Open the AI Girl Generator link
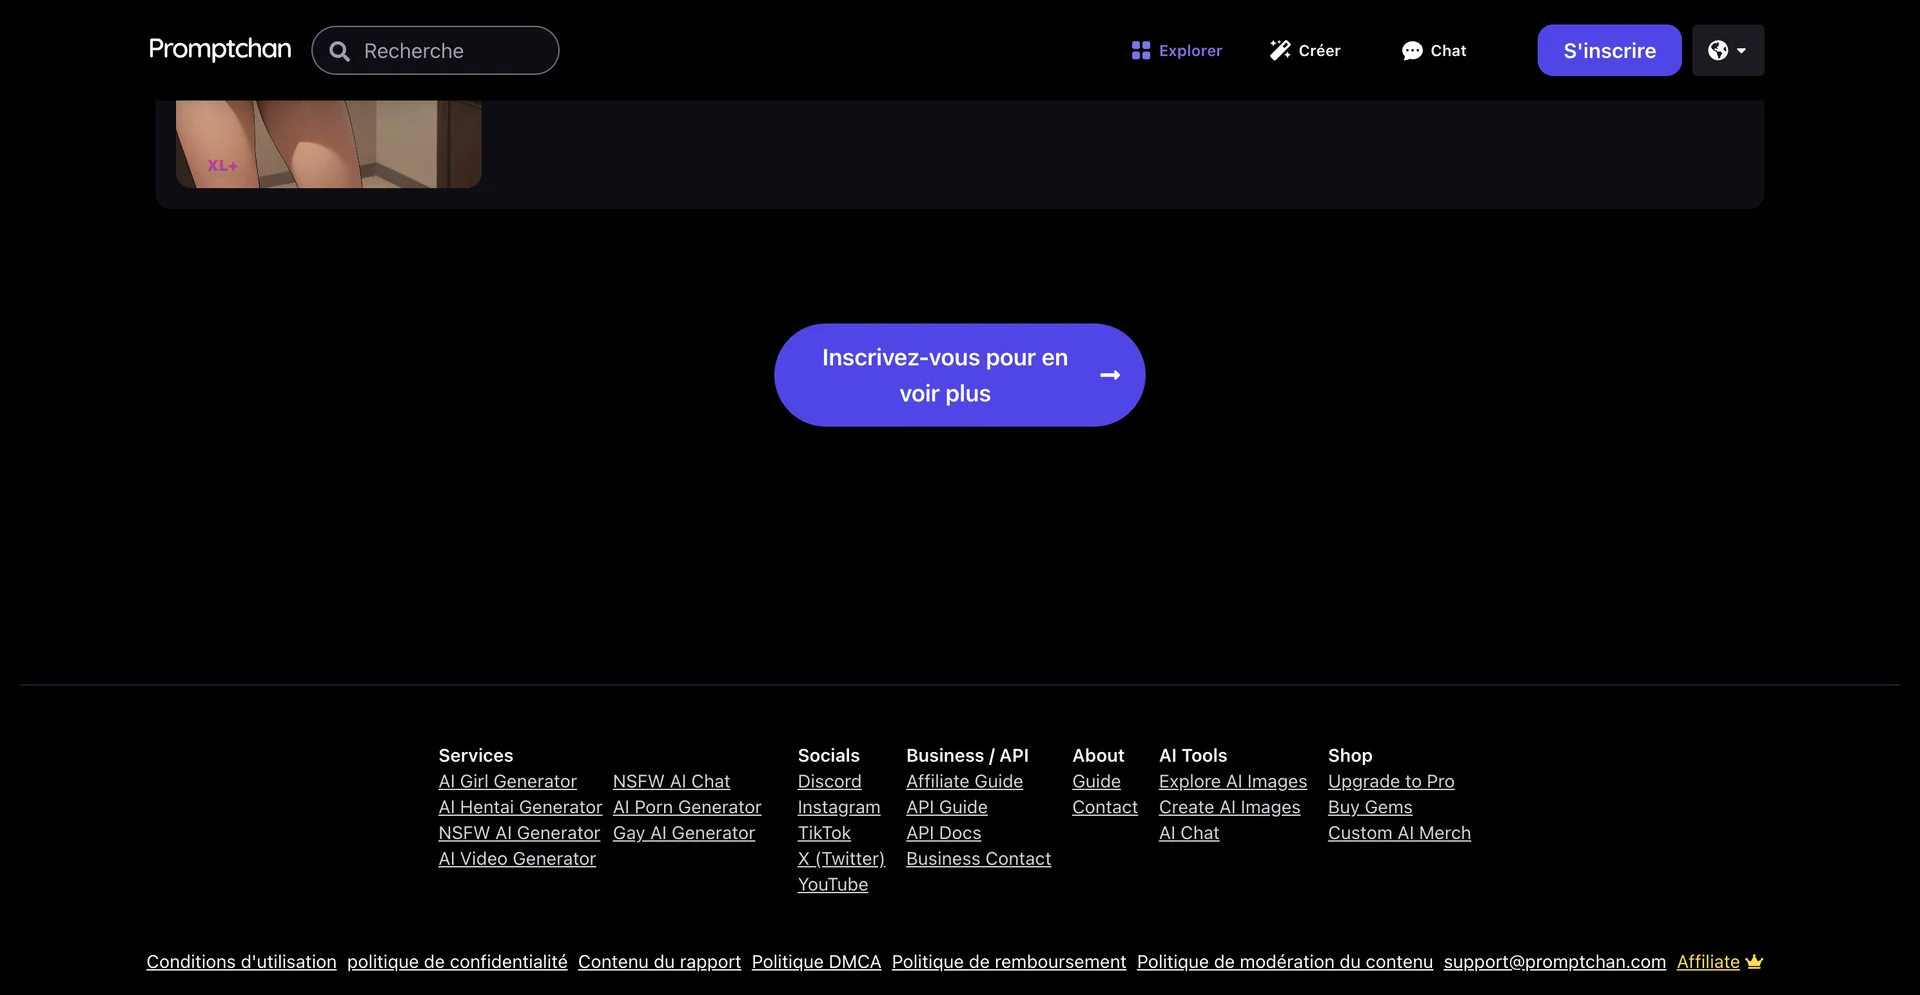 pyautogui.click(x=507, y=781)
